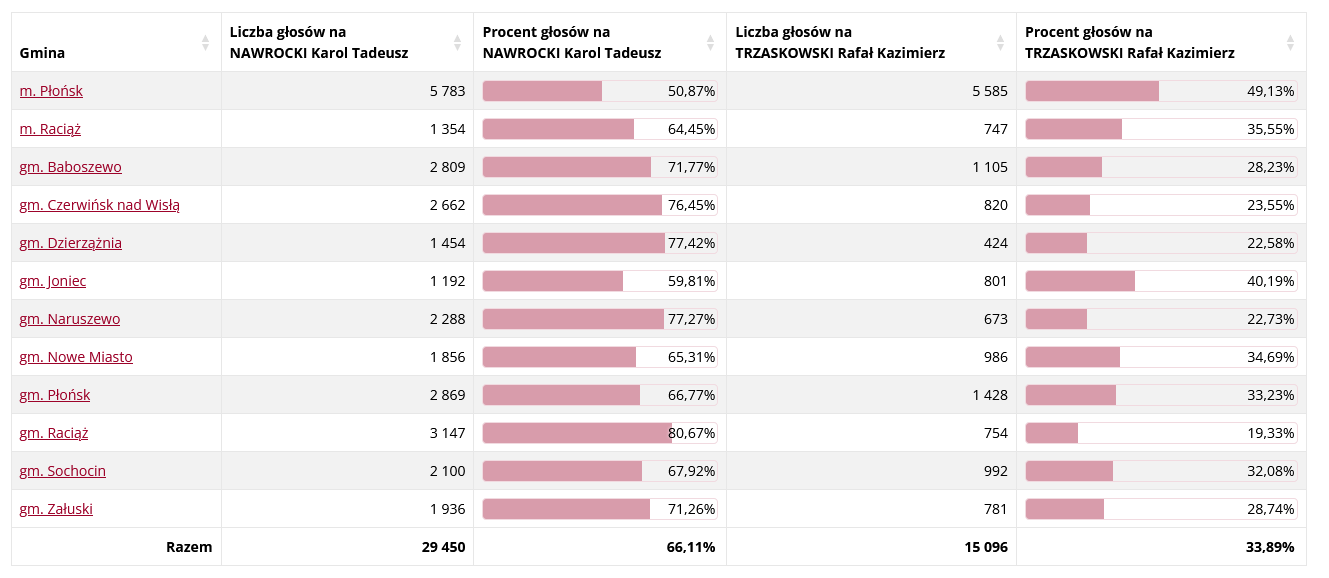The width and height of the screenshot is (1329, 578).
Task: Go to gm. Sochocin results
Action: pyautogui.click(x=62, y=471)
